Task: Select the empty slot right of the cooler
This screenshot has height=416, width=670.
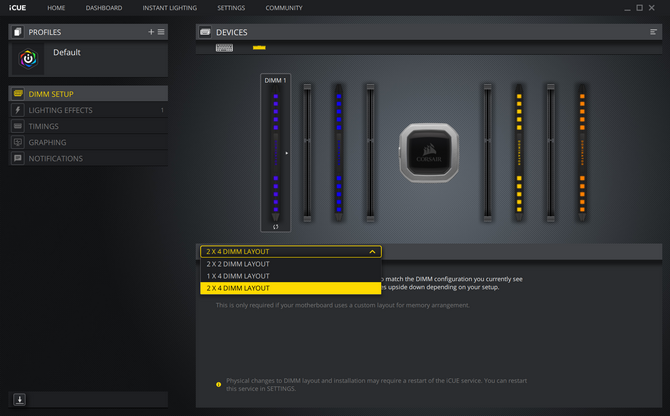Action: click(487, 152)
